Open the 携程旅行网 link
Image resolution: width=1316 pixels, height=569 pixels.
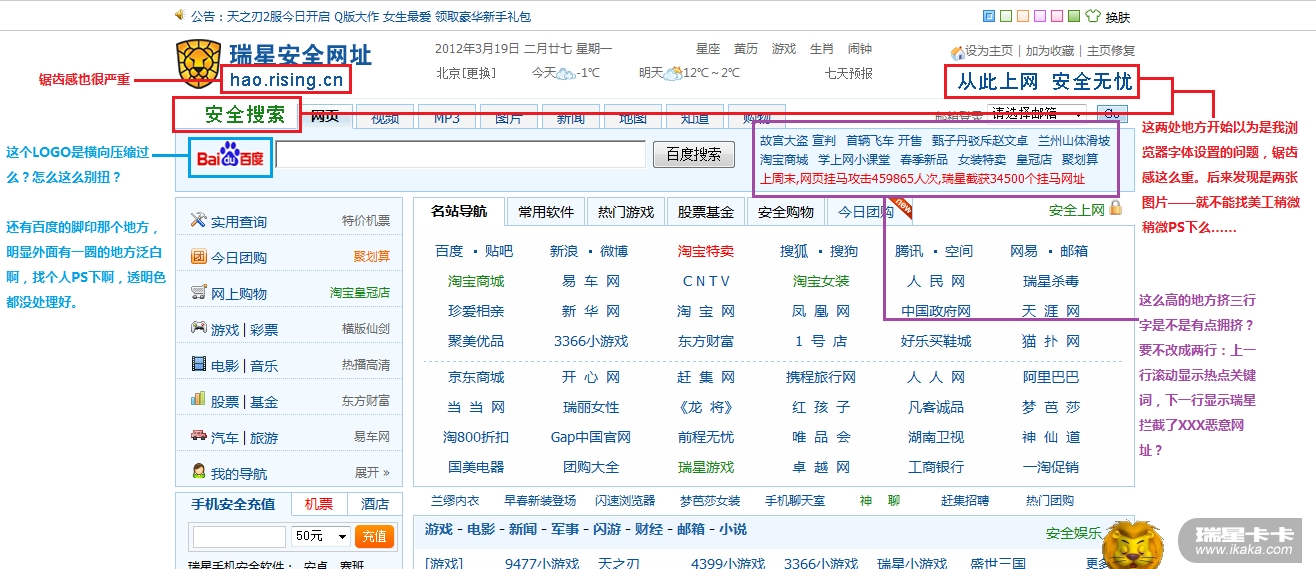(821, 377)
